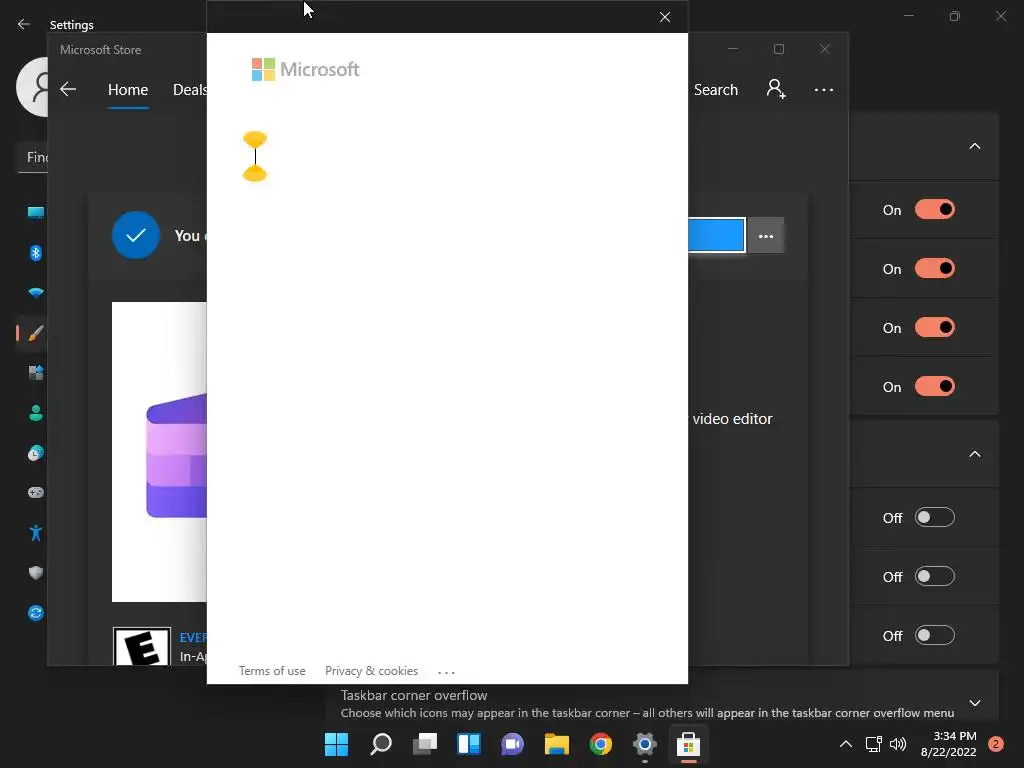This screenshot has height=768, width=1024.
Task: Turn off the fourth On toggle
Action: (935, 387)
